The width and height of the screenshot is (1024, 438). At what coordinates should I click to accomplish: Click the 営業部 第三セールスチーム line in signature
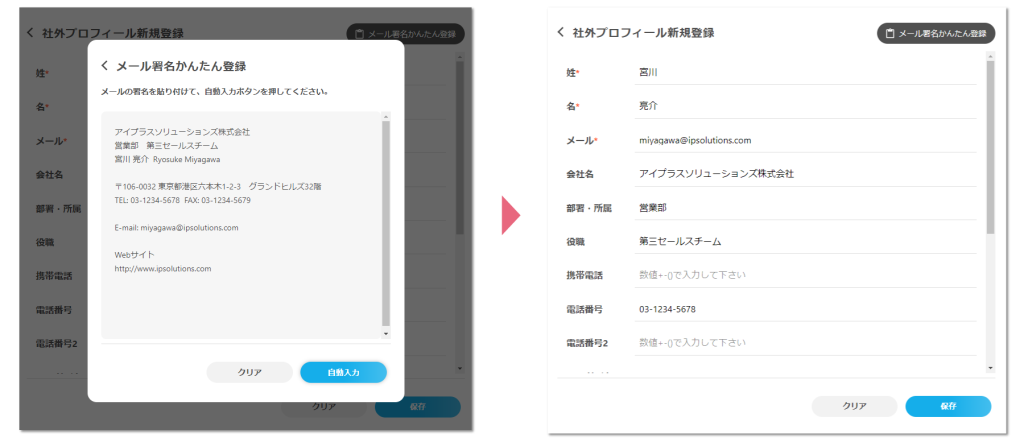(x=167, y=146)
